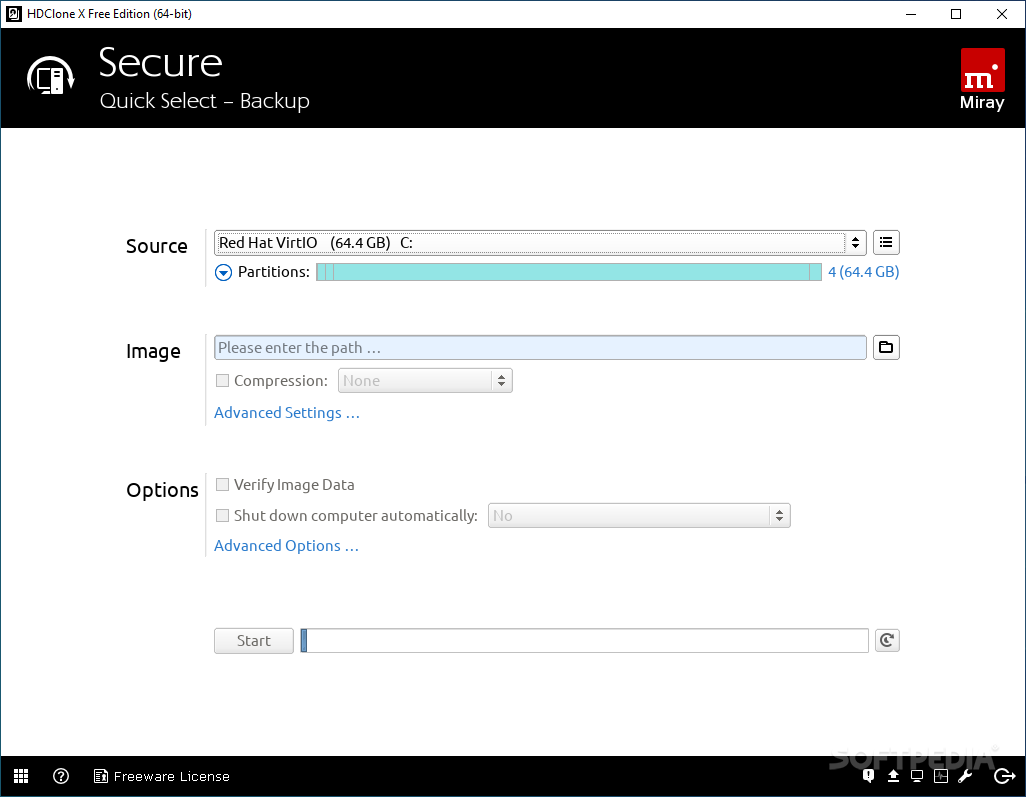Click the Freeware License document icon
The image size is (1026, 797).
101,776
